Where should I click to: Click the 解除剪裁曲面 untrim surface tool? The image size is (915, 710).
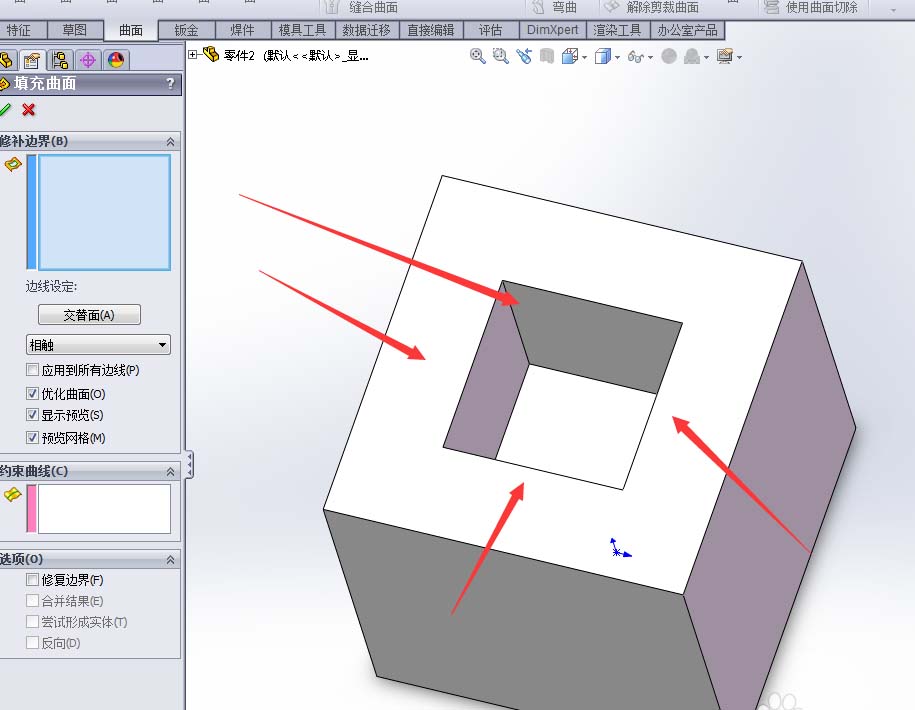(x=652, y=7)
